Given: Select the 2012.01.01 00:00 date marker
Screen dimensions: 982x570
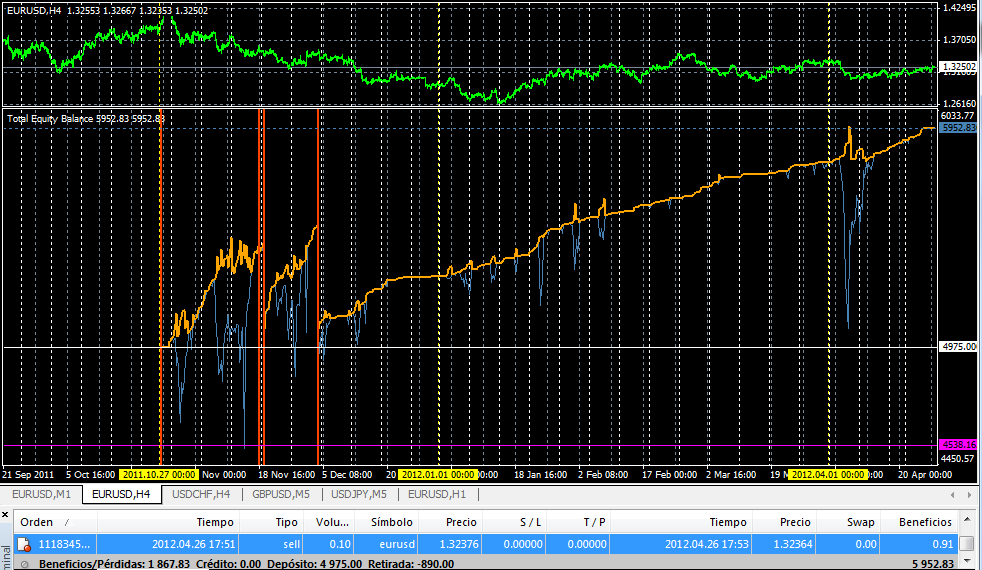Looking at the screenshot, I should pos(439,475).
